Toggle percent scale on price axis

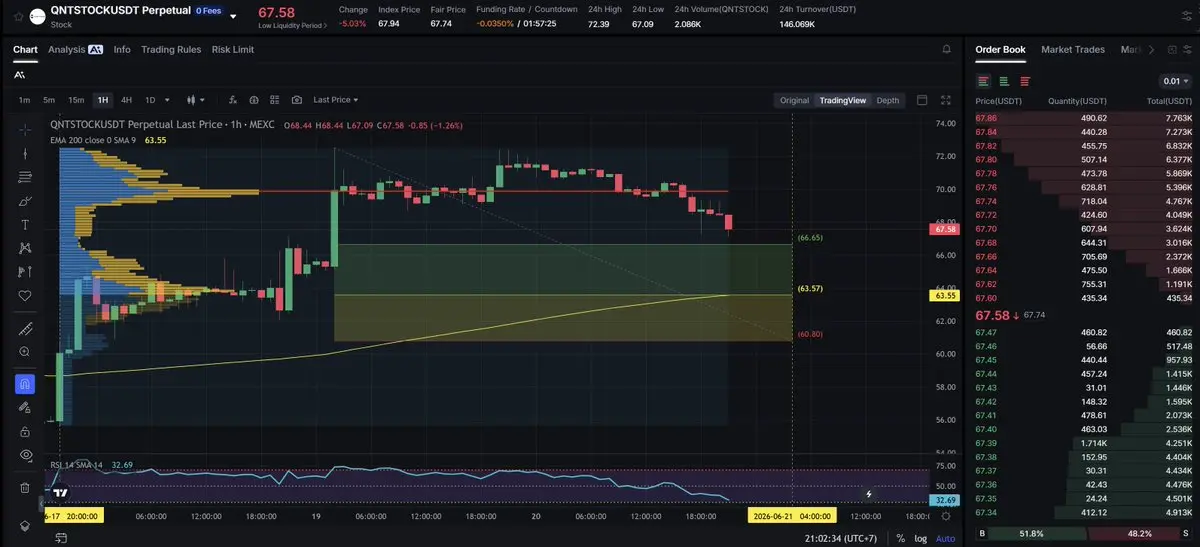[901, 539]
